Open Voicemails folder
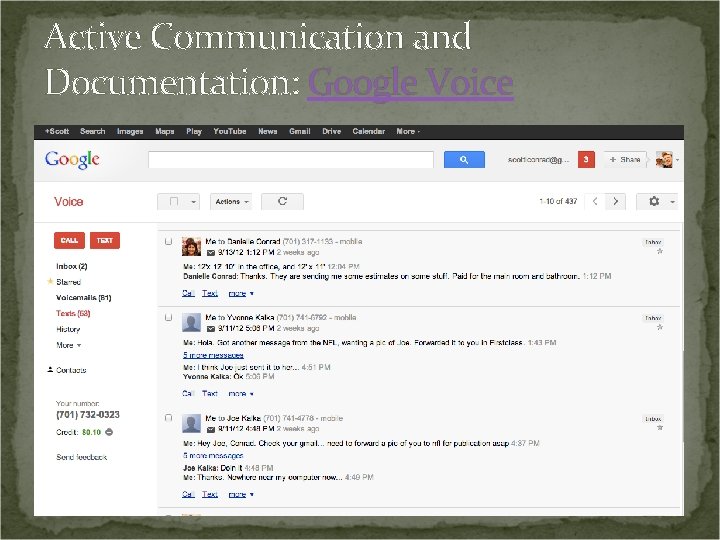Screen dimensions: 720x540 click(84, 298)
